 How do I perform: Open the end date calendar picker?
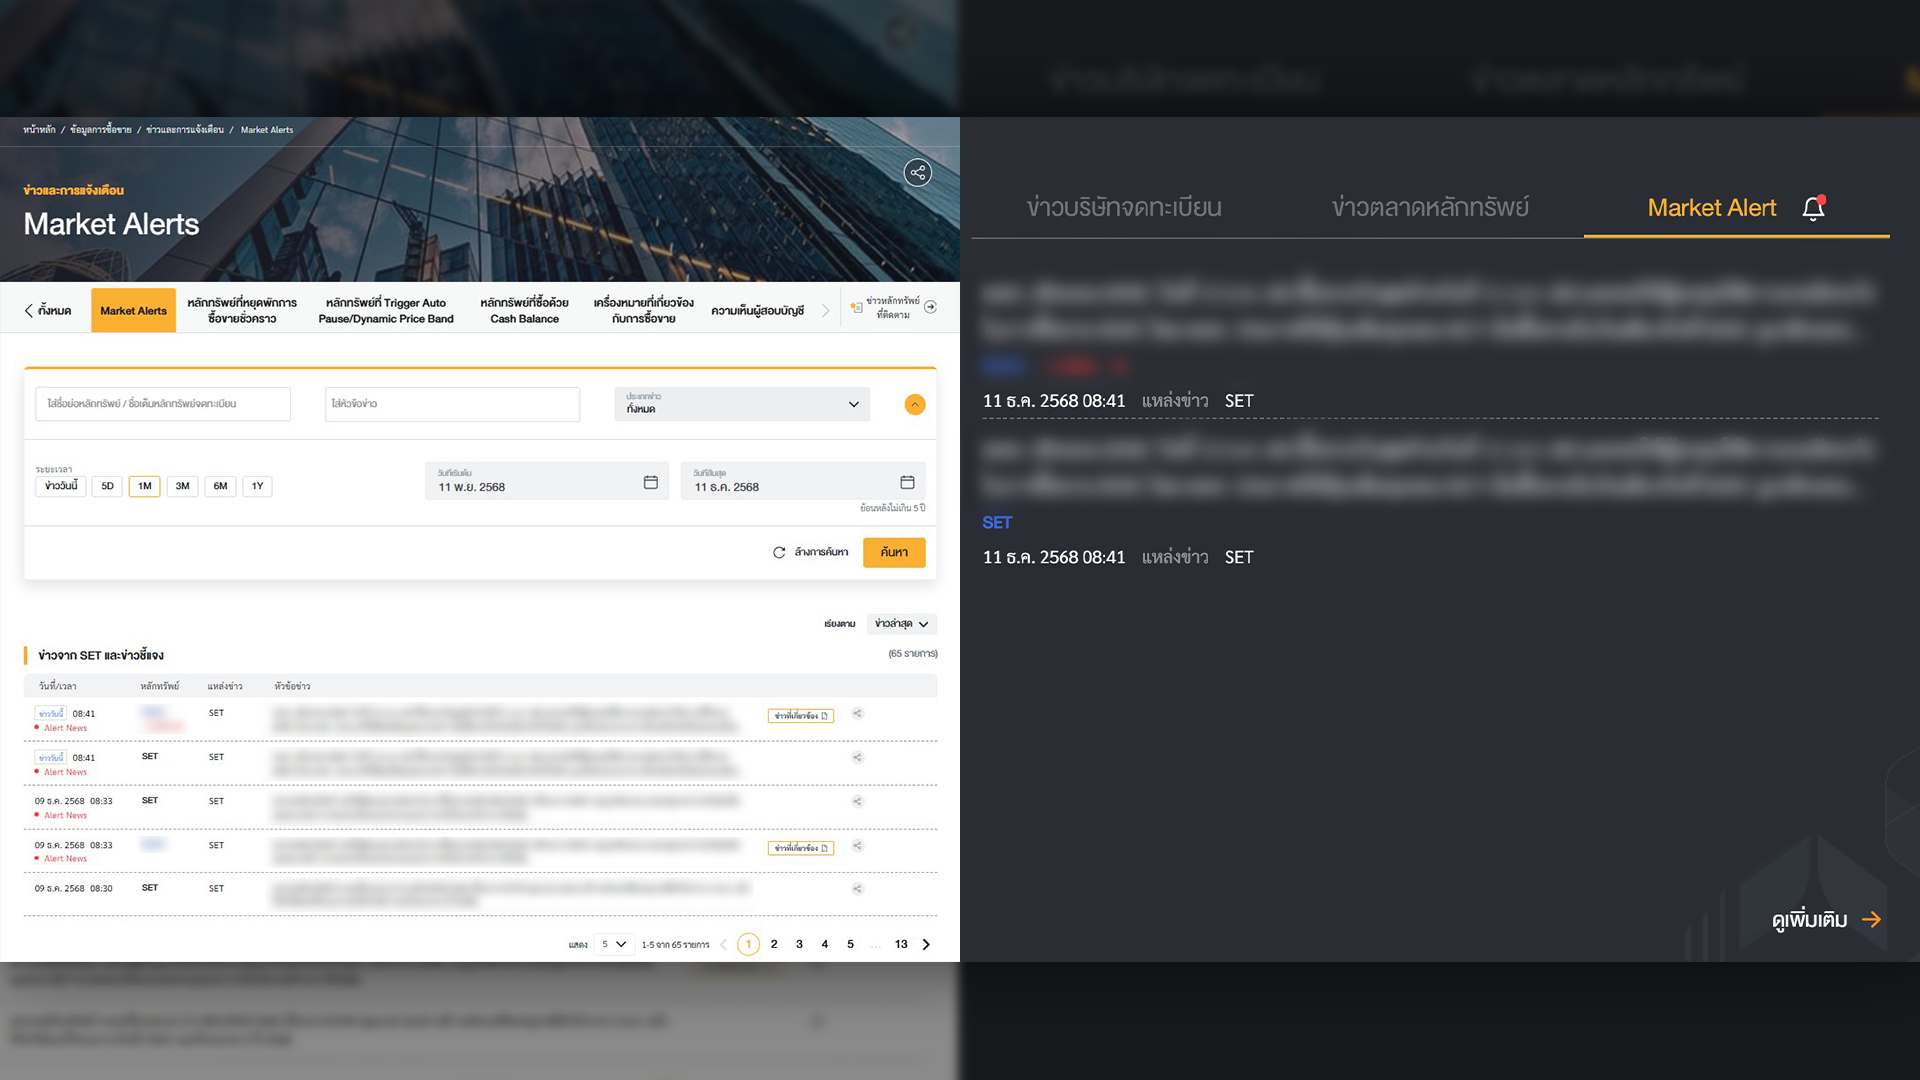(x=907, y=482)
